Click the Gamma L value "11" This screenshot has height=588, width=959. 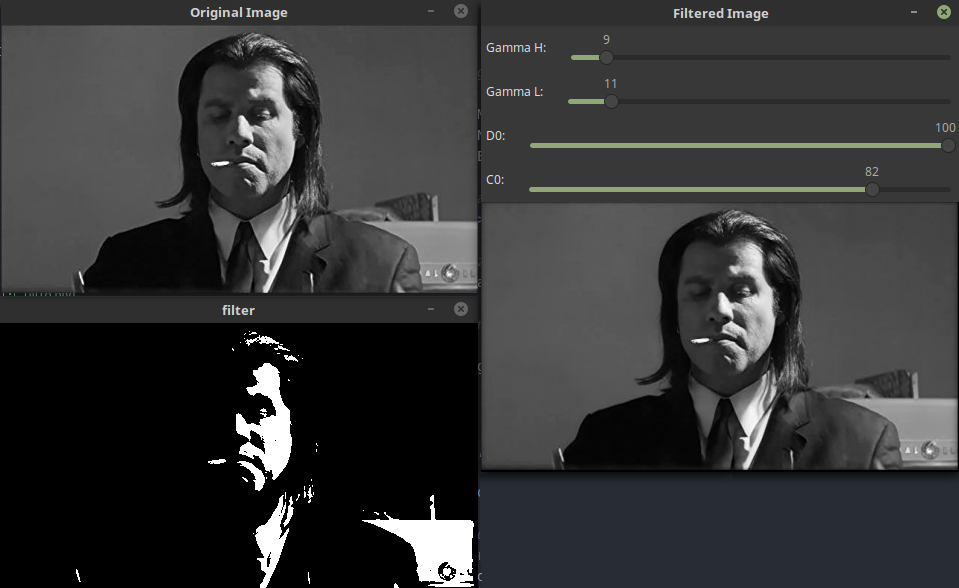coord(610,84)
